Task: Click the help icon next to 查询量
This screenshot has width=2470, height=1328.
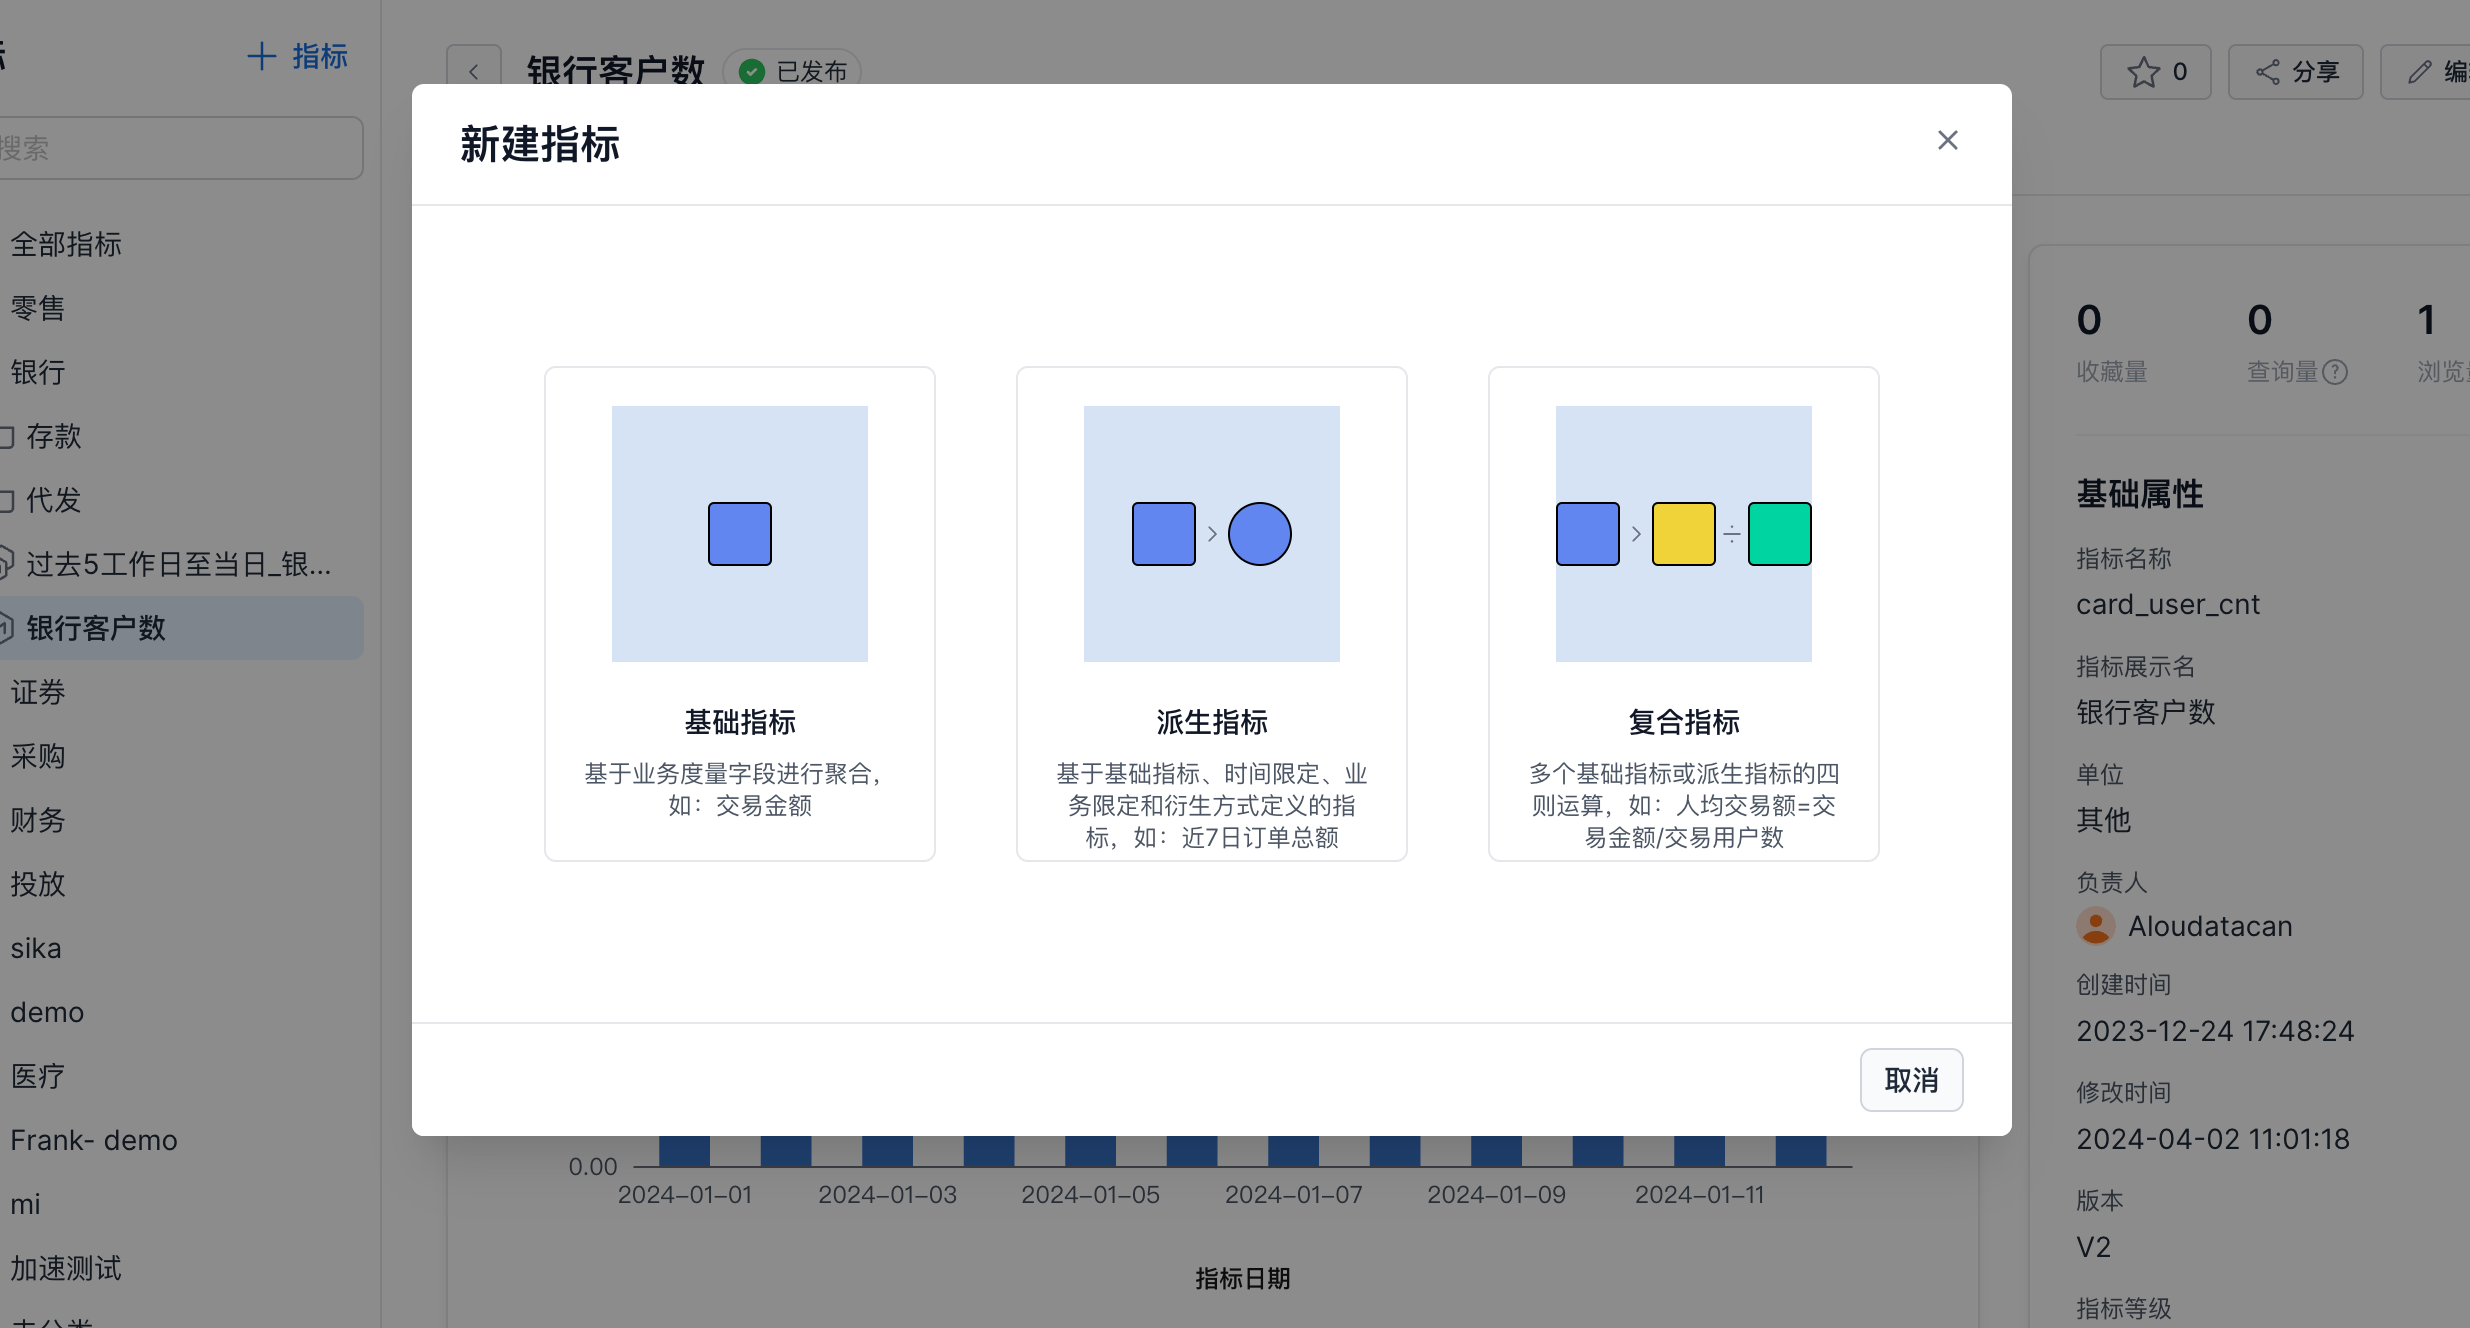Action: pos(2335,372)
